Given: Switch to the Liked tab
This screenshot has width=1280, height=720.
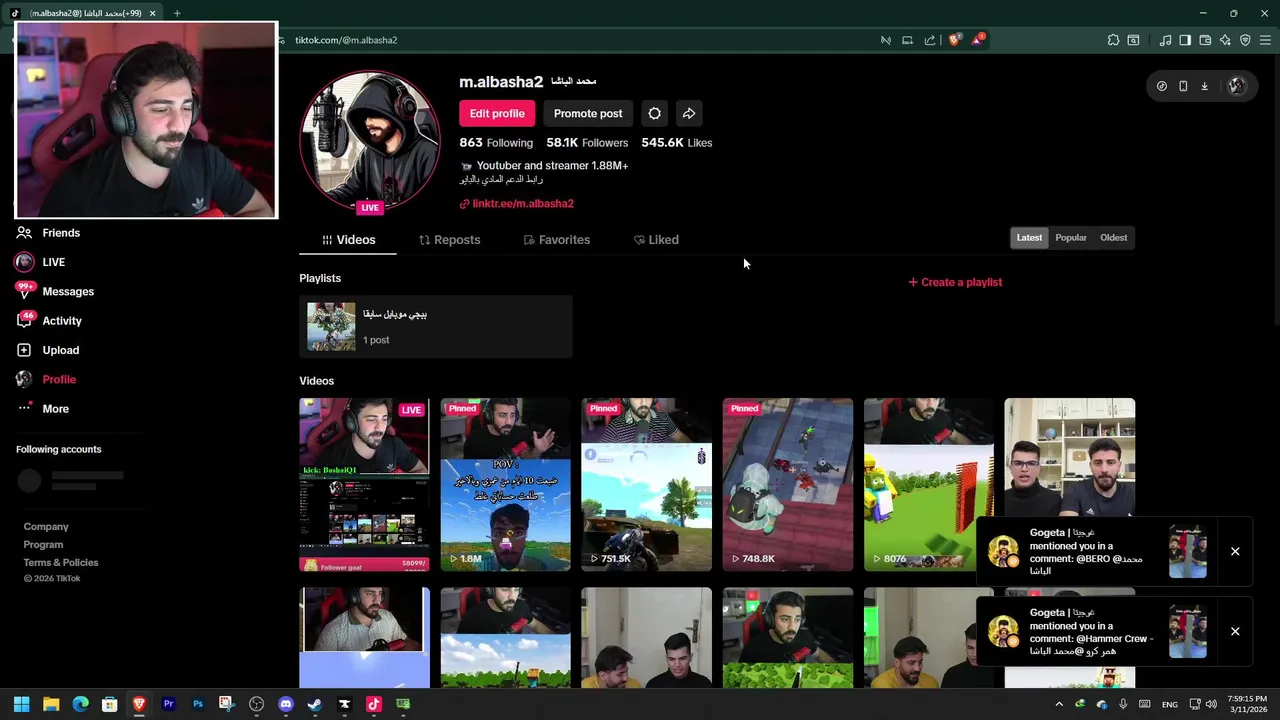Looking at the screenshot, I should pos(656,240).
